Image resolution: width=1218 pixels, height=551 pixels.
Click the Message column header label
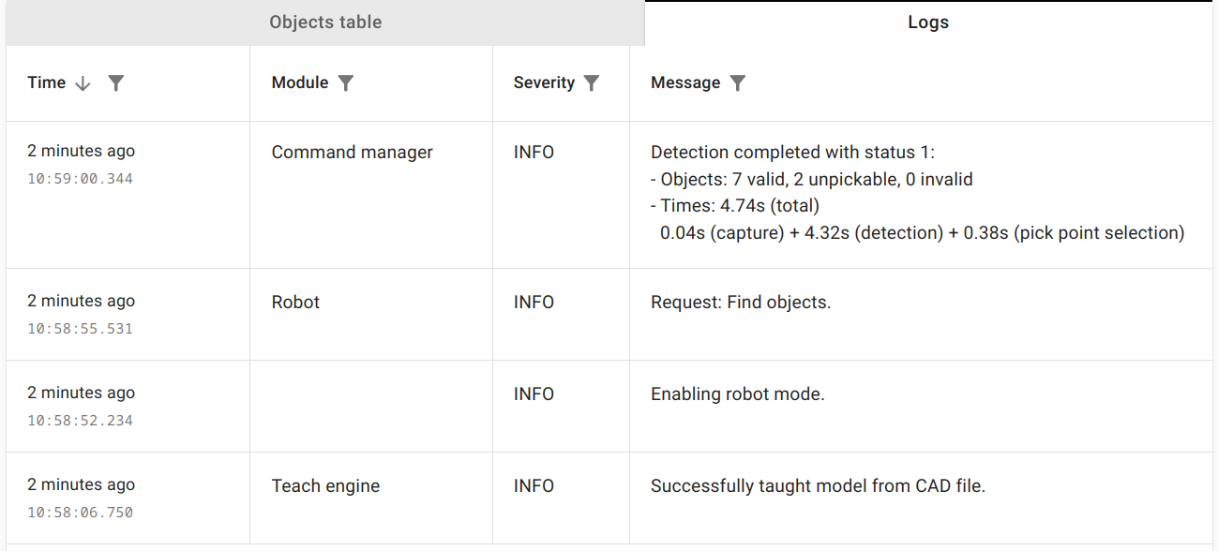click(685, 83)
